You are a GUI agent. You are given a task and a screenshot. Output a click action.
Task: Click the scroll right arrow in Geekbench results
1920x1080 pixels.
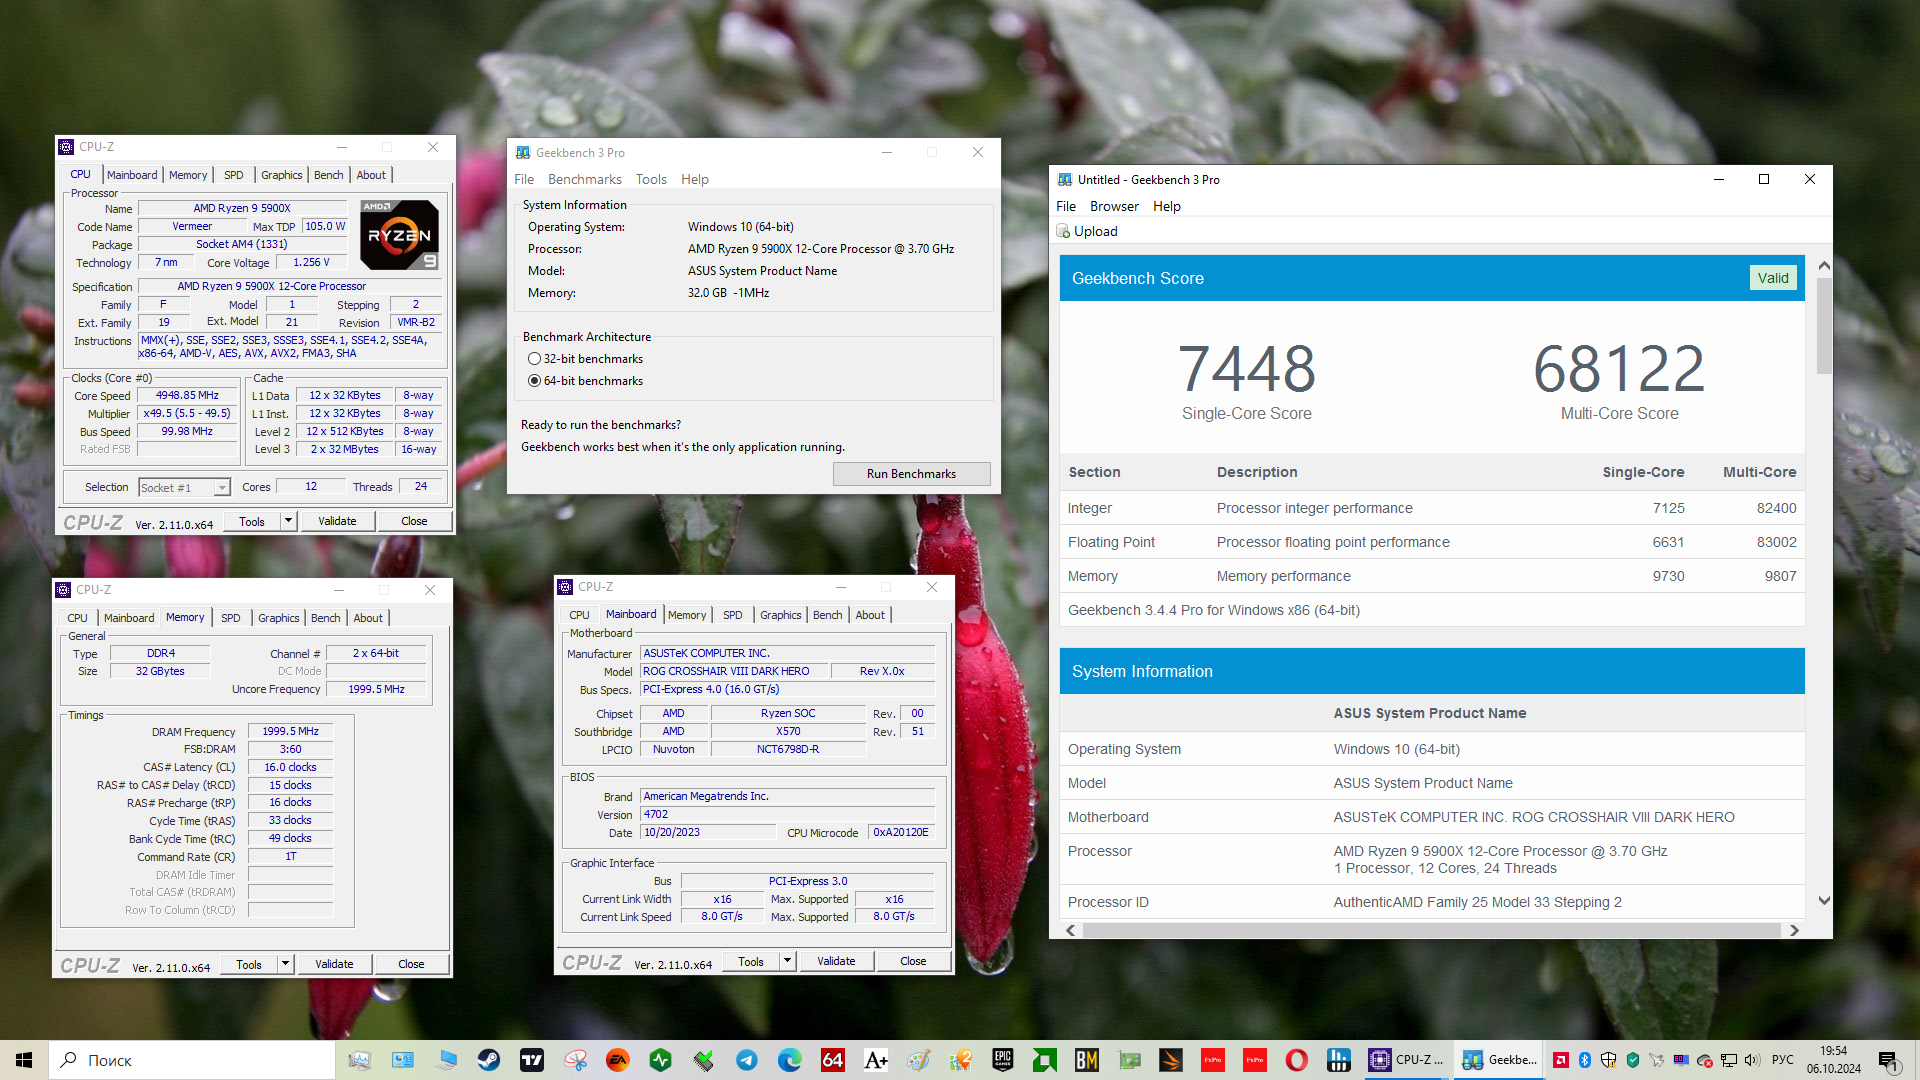1794,930
